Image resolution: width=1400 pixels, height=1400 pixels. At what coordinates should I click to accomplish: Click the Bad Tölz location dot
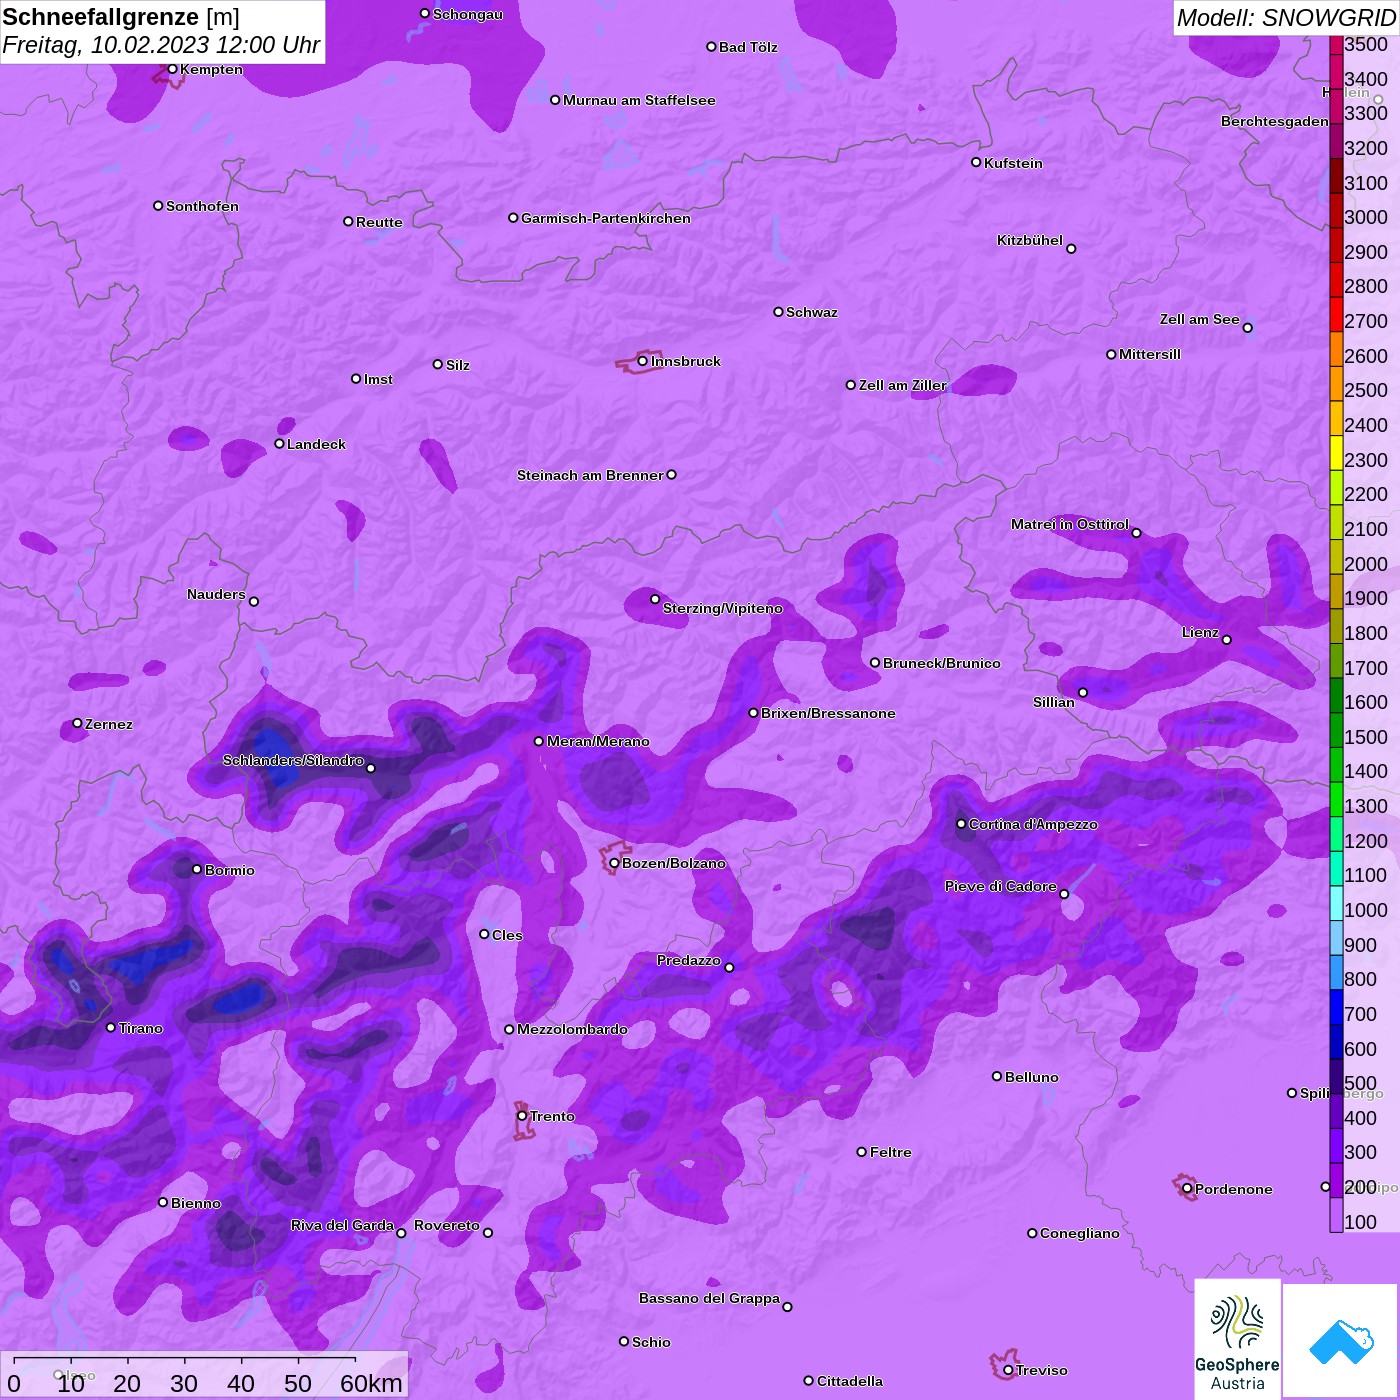pos(711,47)
